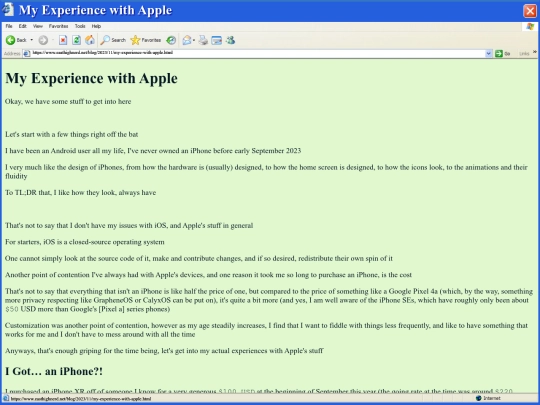Viewport: 540px width, 405px height.
Task: Refresh the page with the green arrows icon
Action: (x=76, y=40)
